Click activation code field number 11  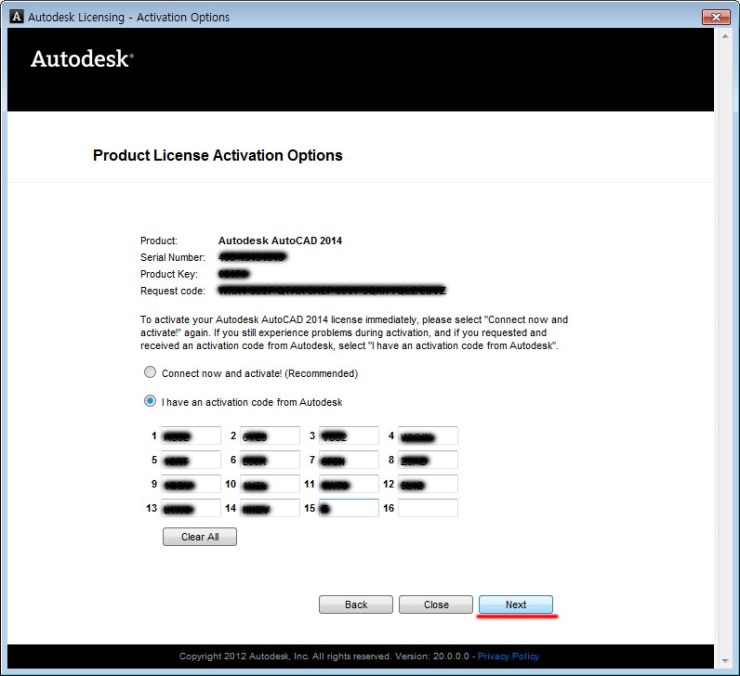click(x=349, y=484)
